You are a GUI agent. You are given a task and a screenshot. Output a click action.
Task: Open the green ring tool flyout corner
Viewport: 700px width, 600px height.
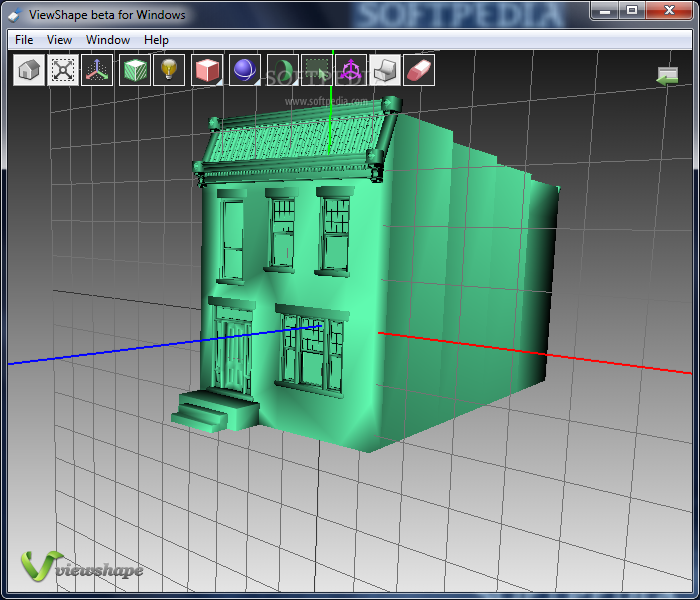click(x=295, y=82)
